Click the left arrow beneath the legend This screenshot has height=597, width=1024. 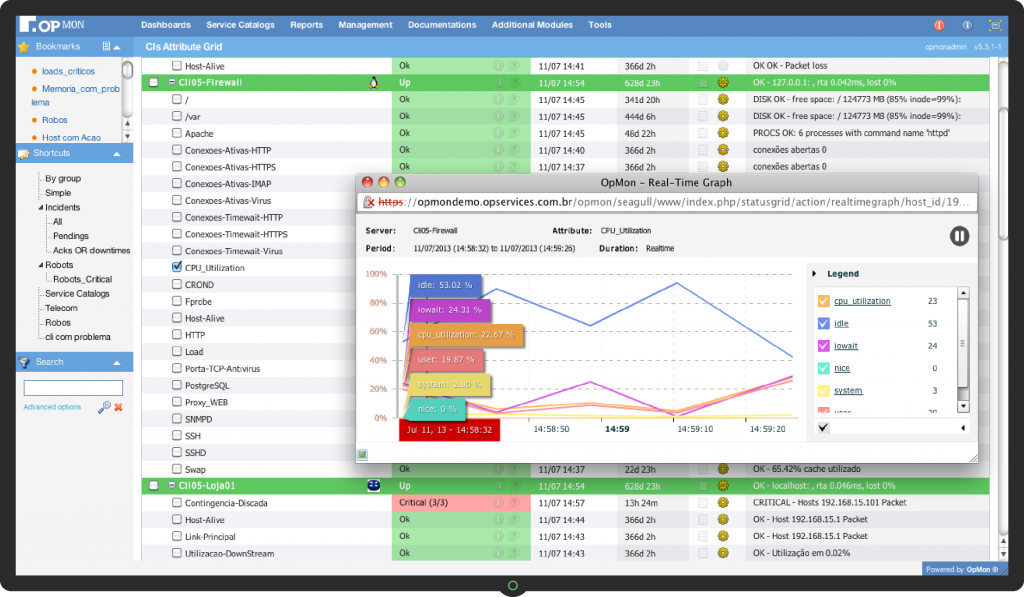click(963, 428)
